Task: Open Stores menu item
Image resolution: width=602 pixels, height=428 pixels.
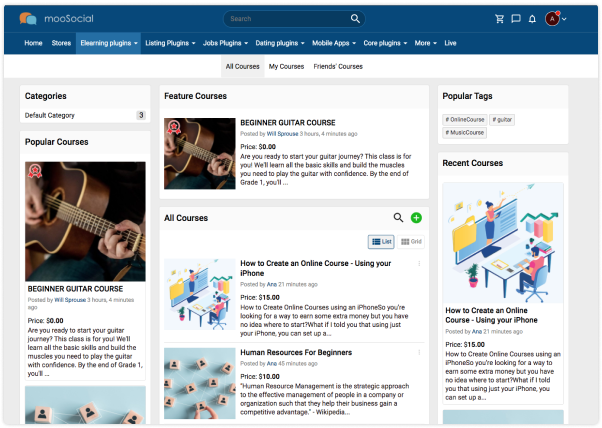Action: (x=61, y=43)
